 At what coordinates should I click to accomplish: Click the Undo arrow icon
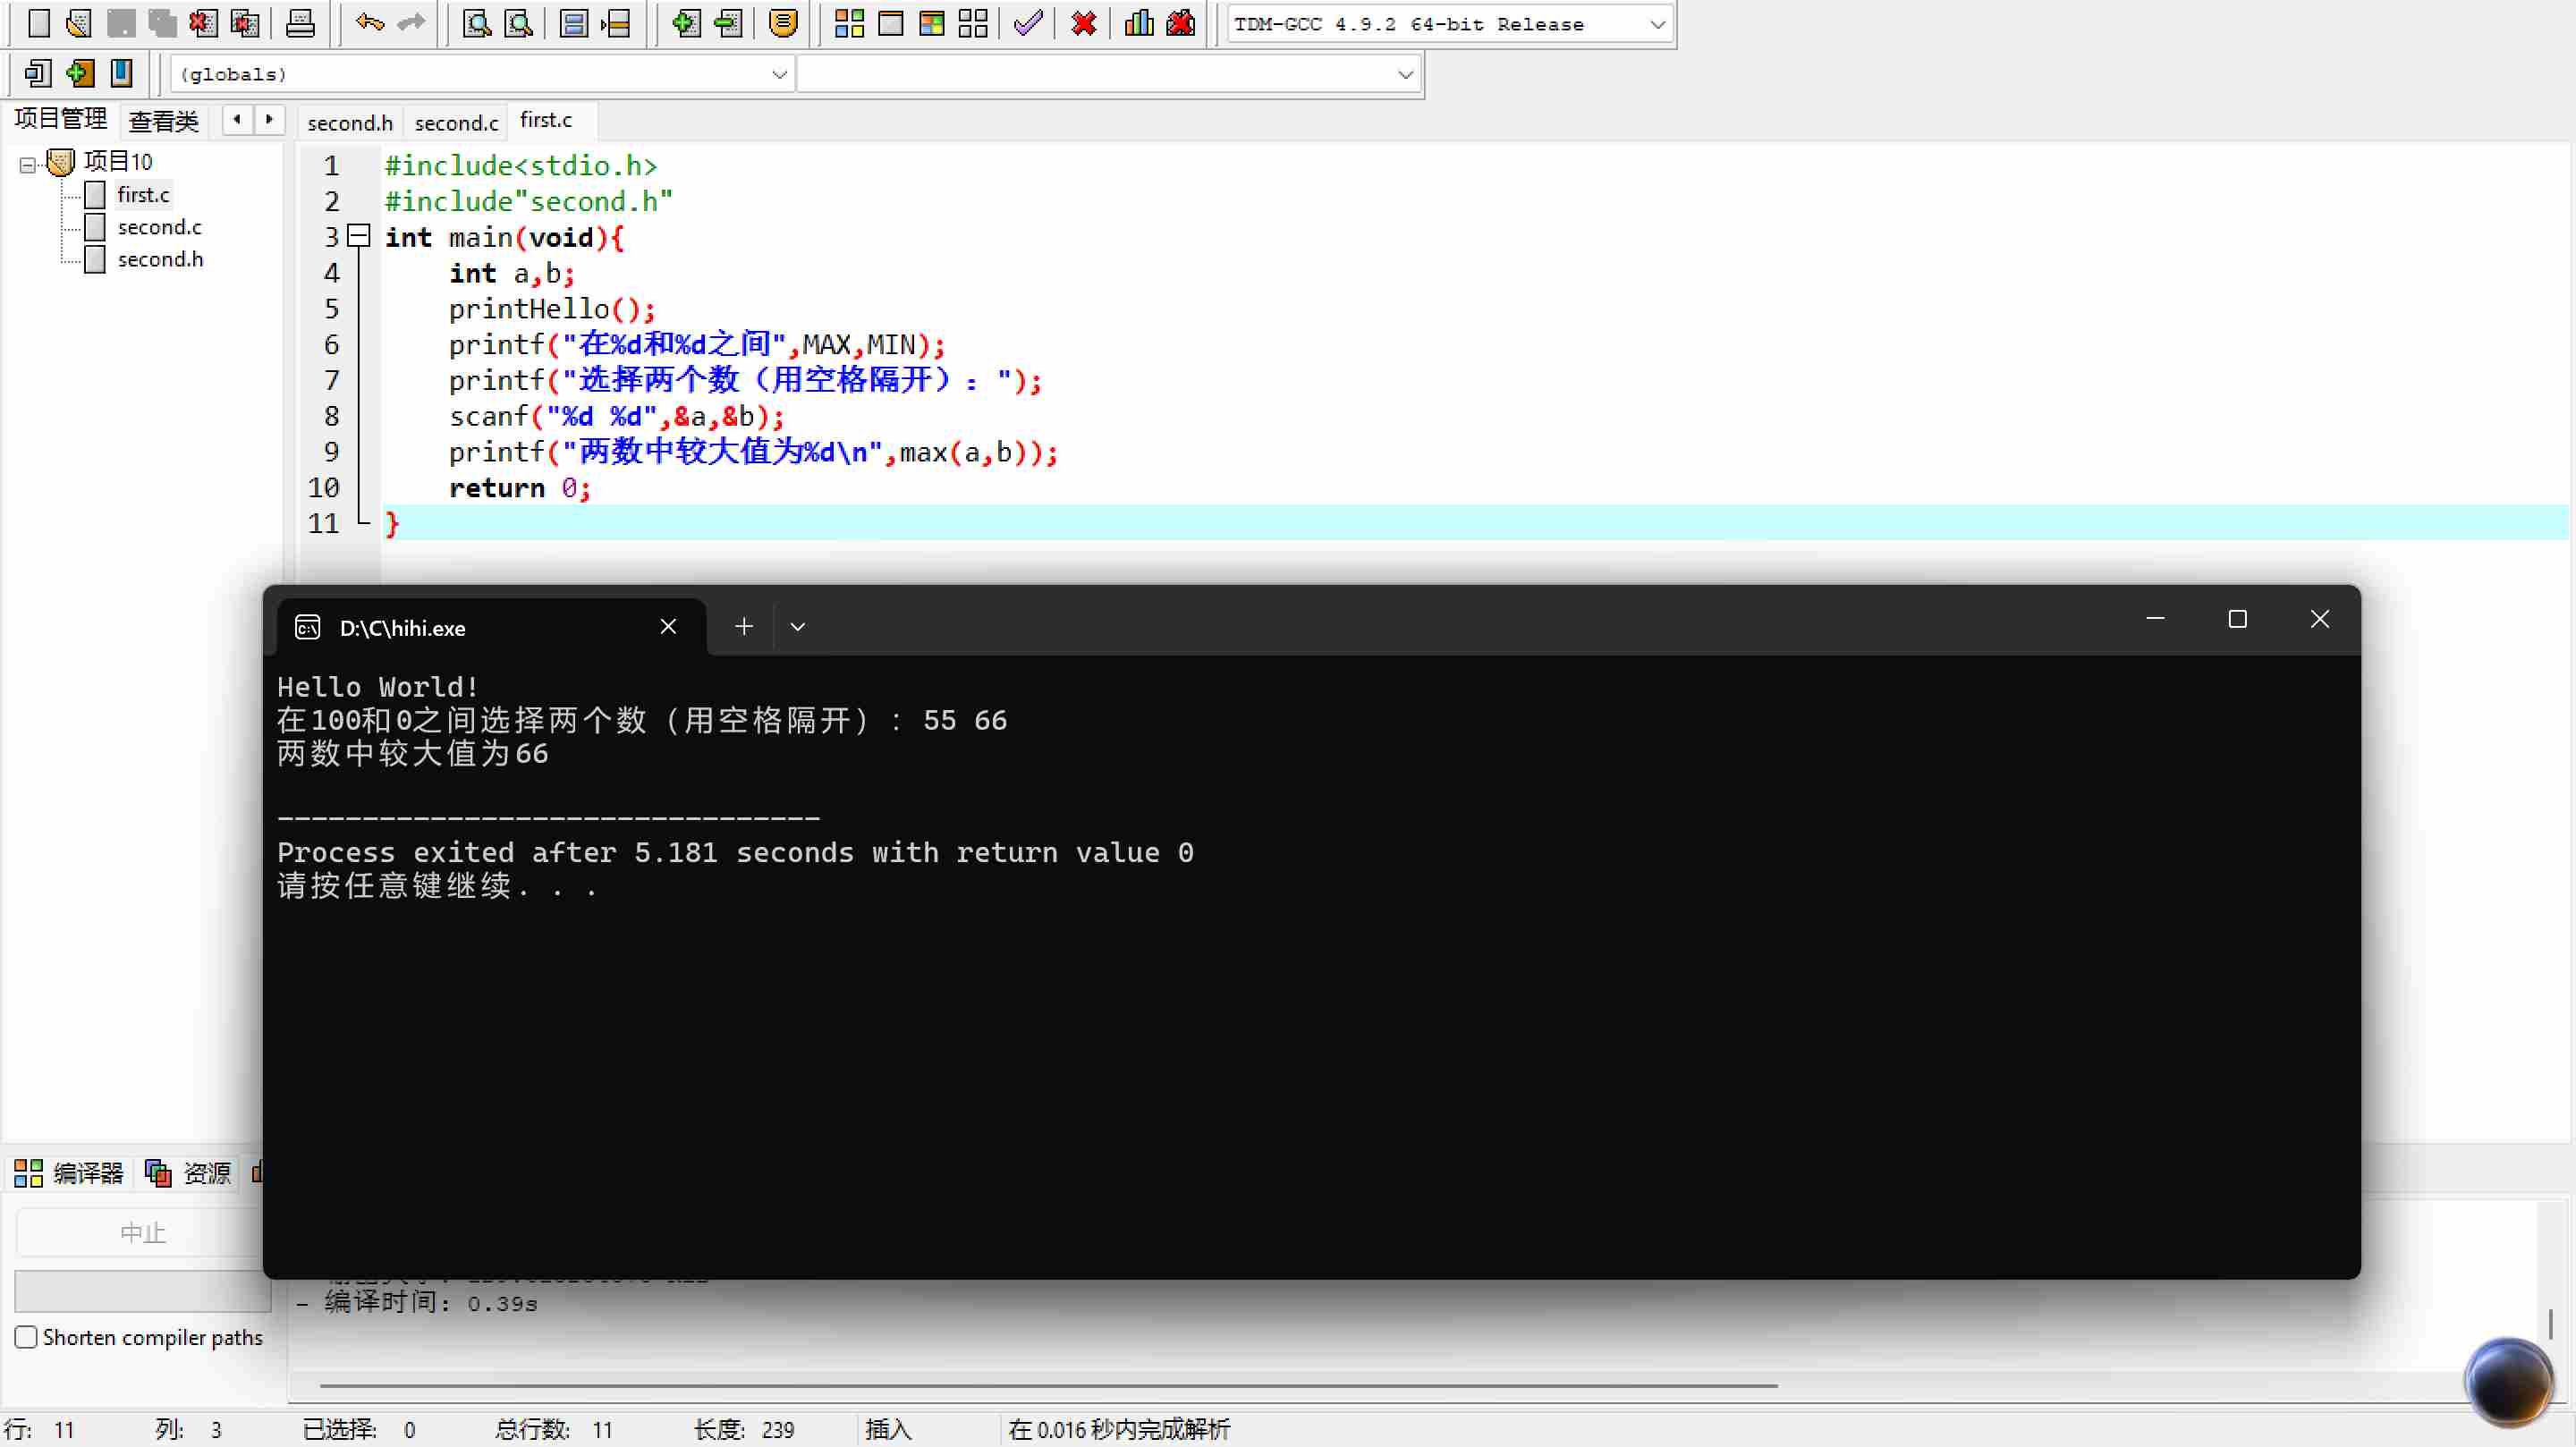click(x=369, y=23)
